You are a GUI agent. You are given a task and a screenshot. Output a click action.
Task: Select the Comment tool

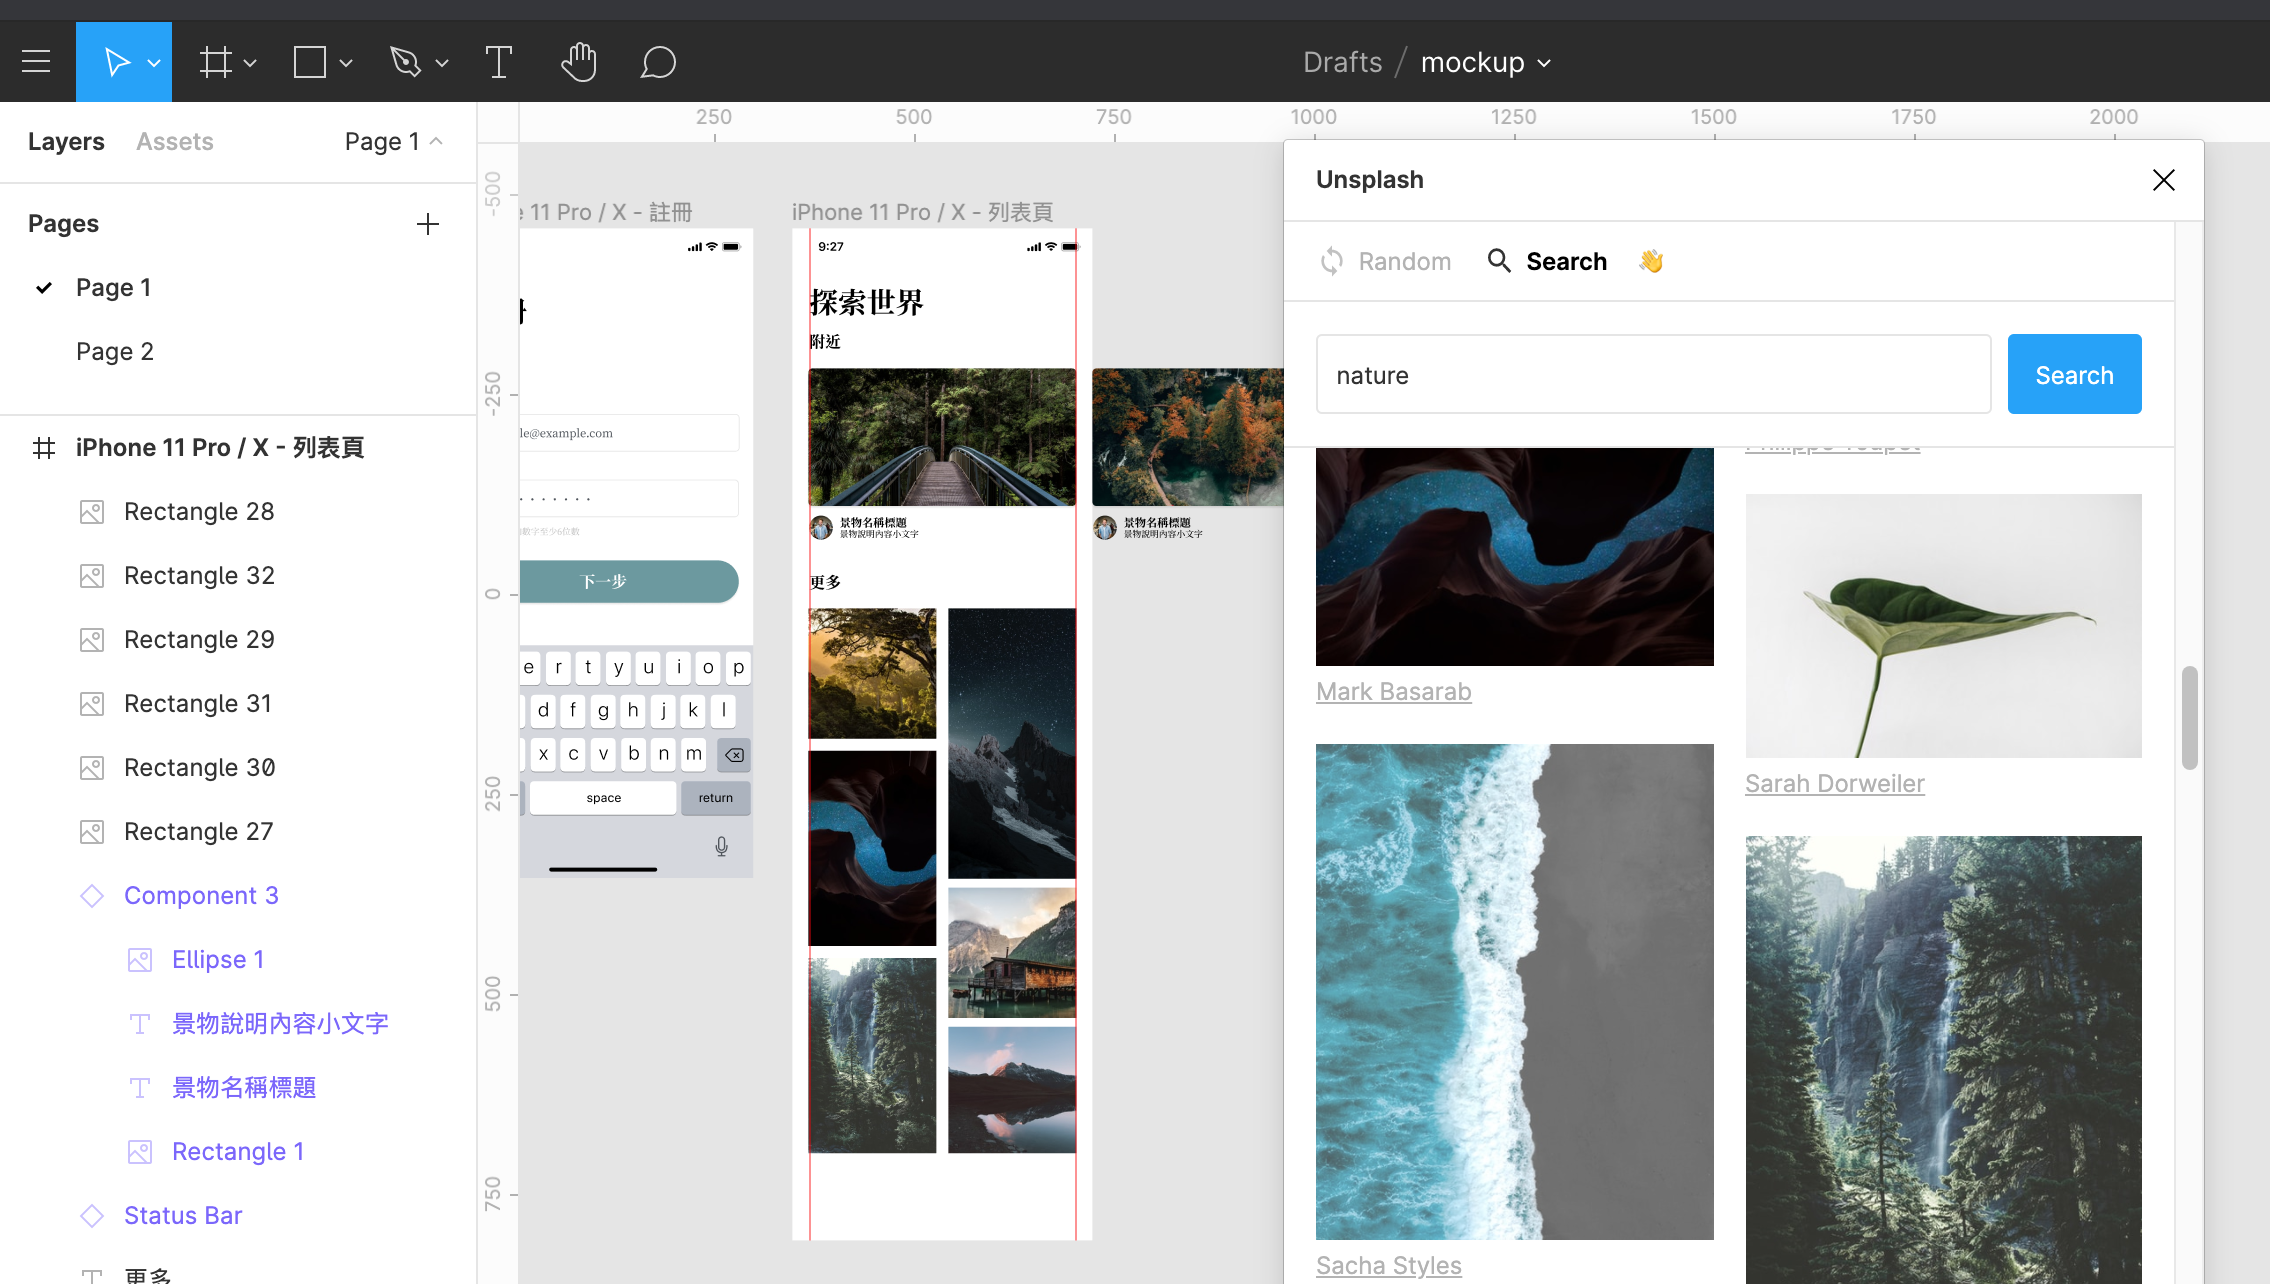coord(658,62)
